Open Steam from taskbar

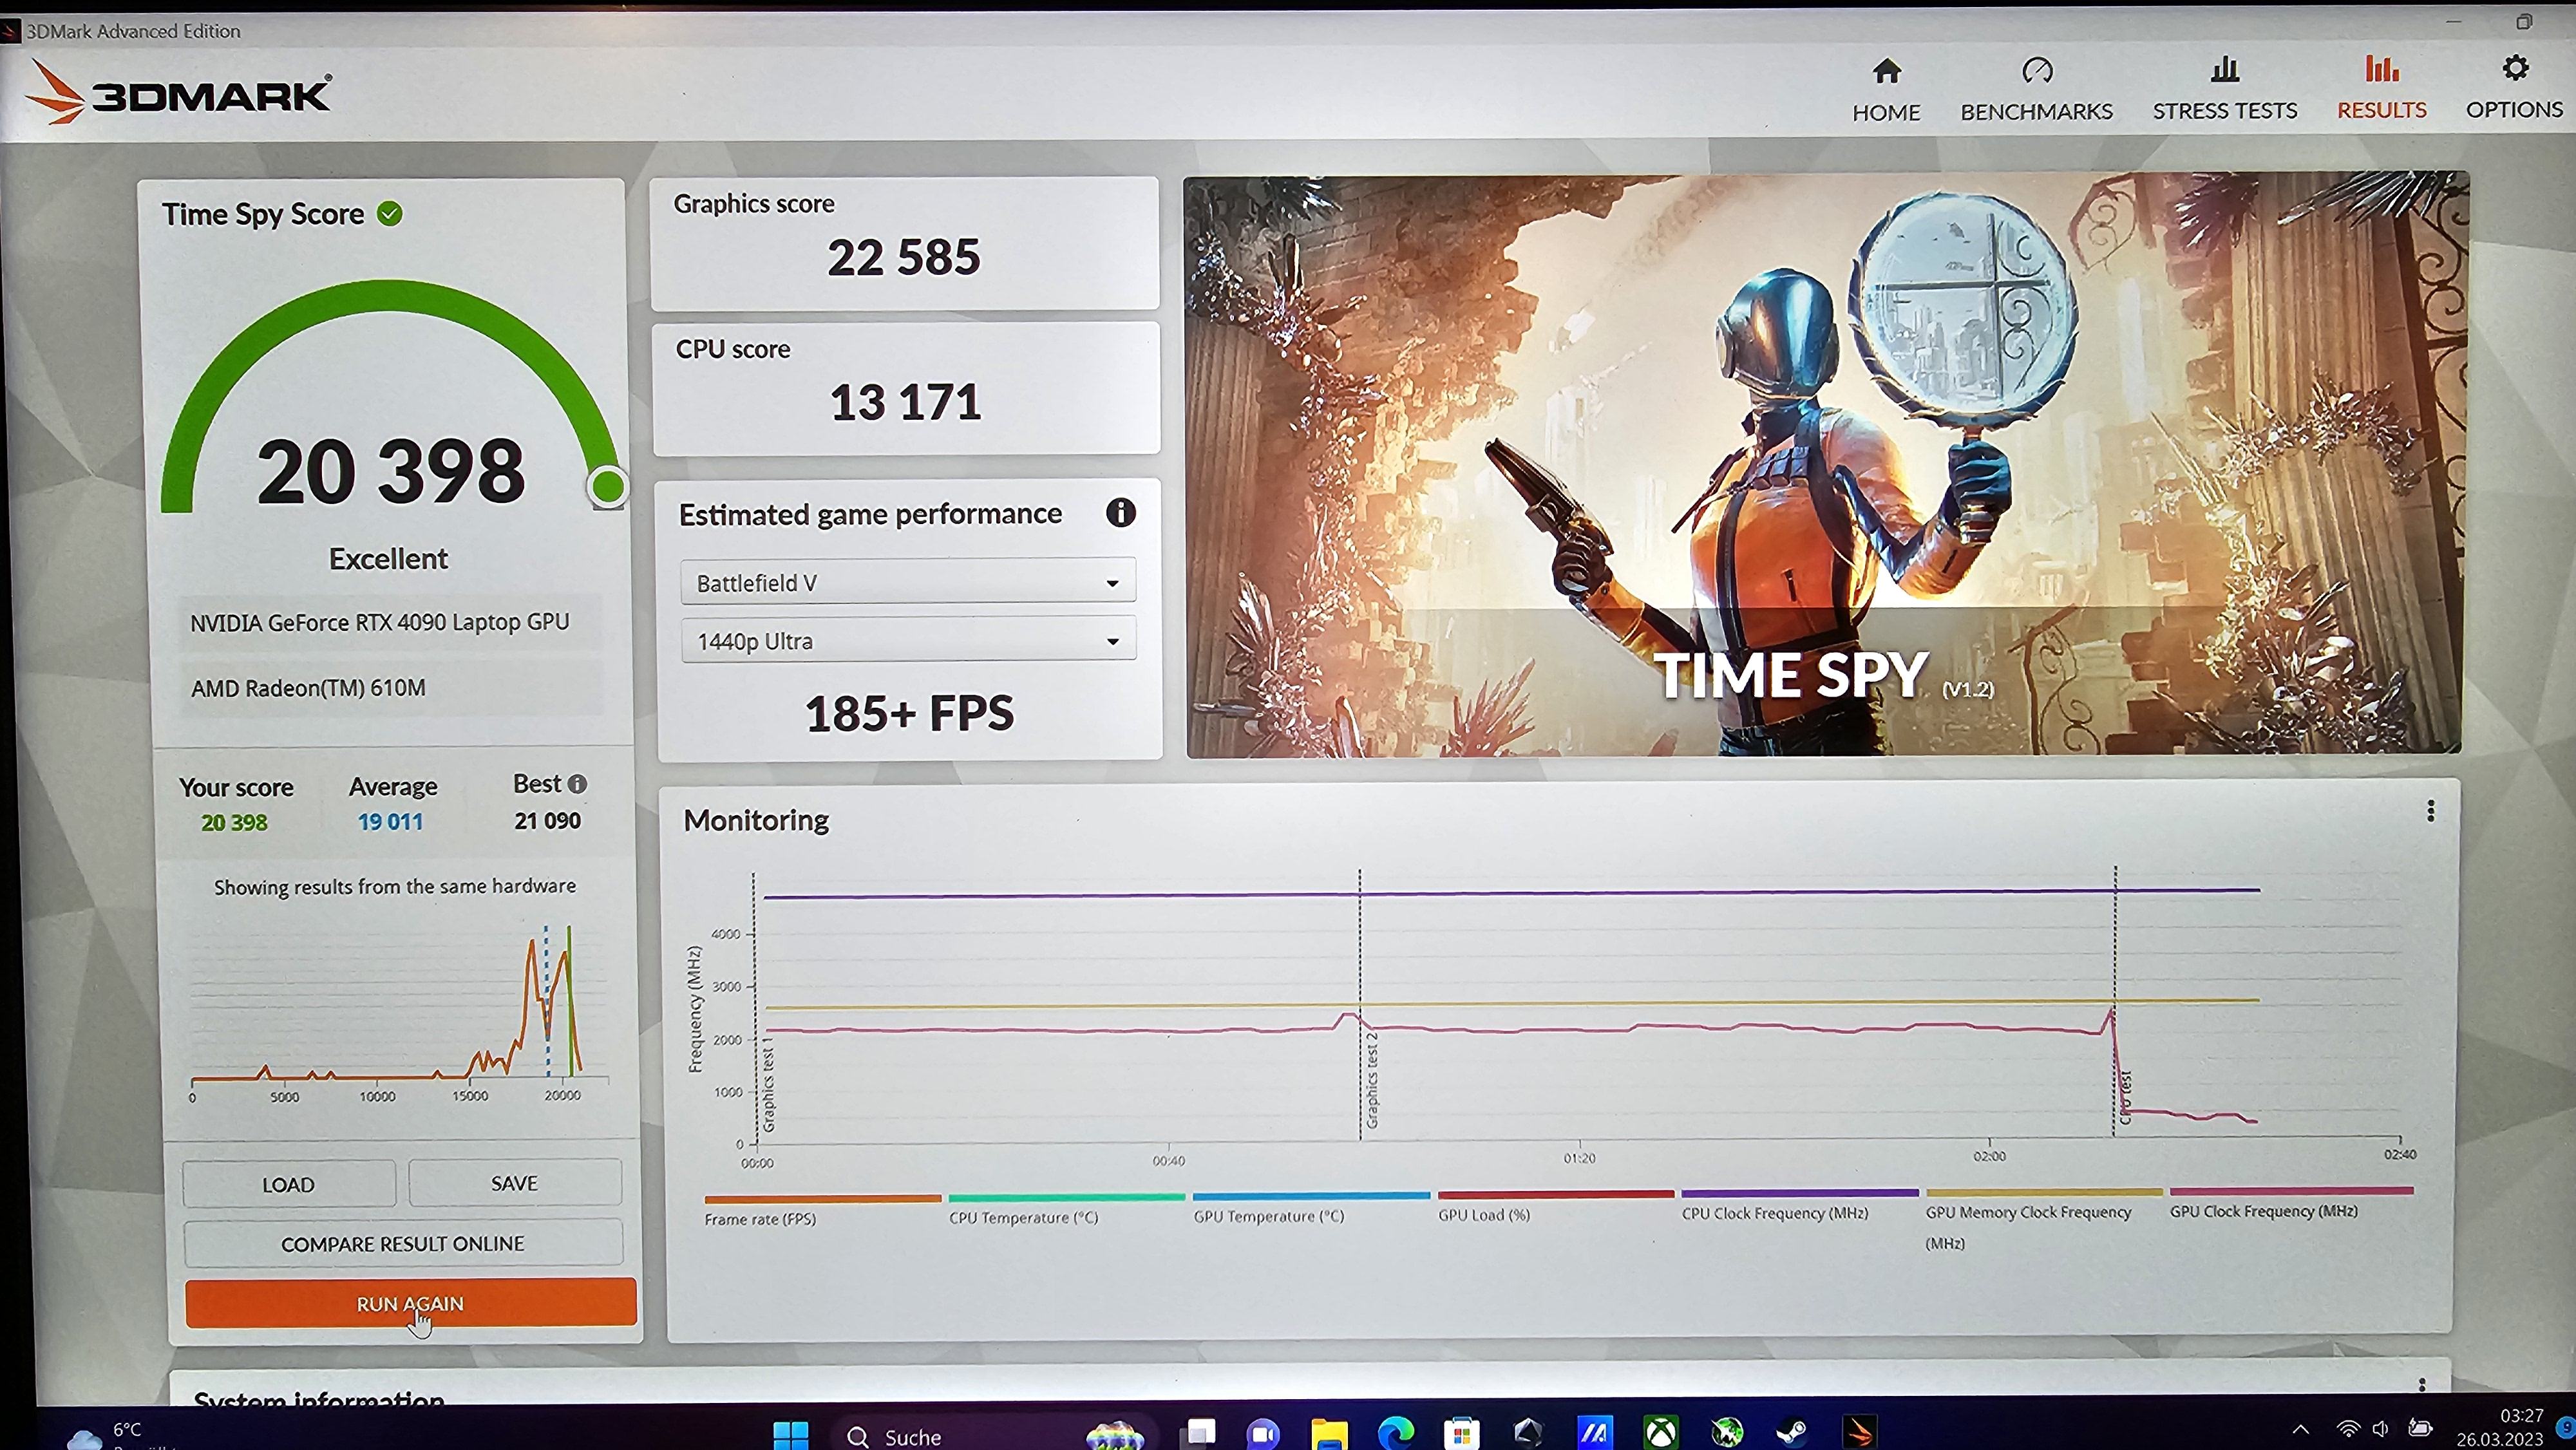(1793, 1434)
